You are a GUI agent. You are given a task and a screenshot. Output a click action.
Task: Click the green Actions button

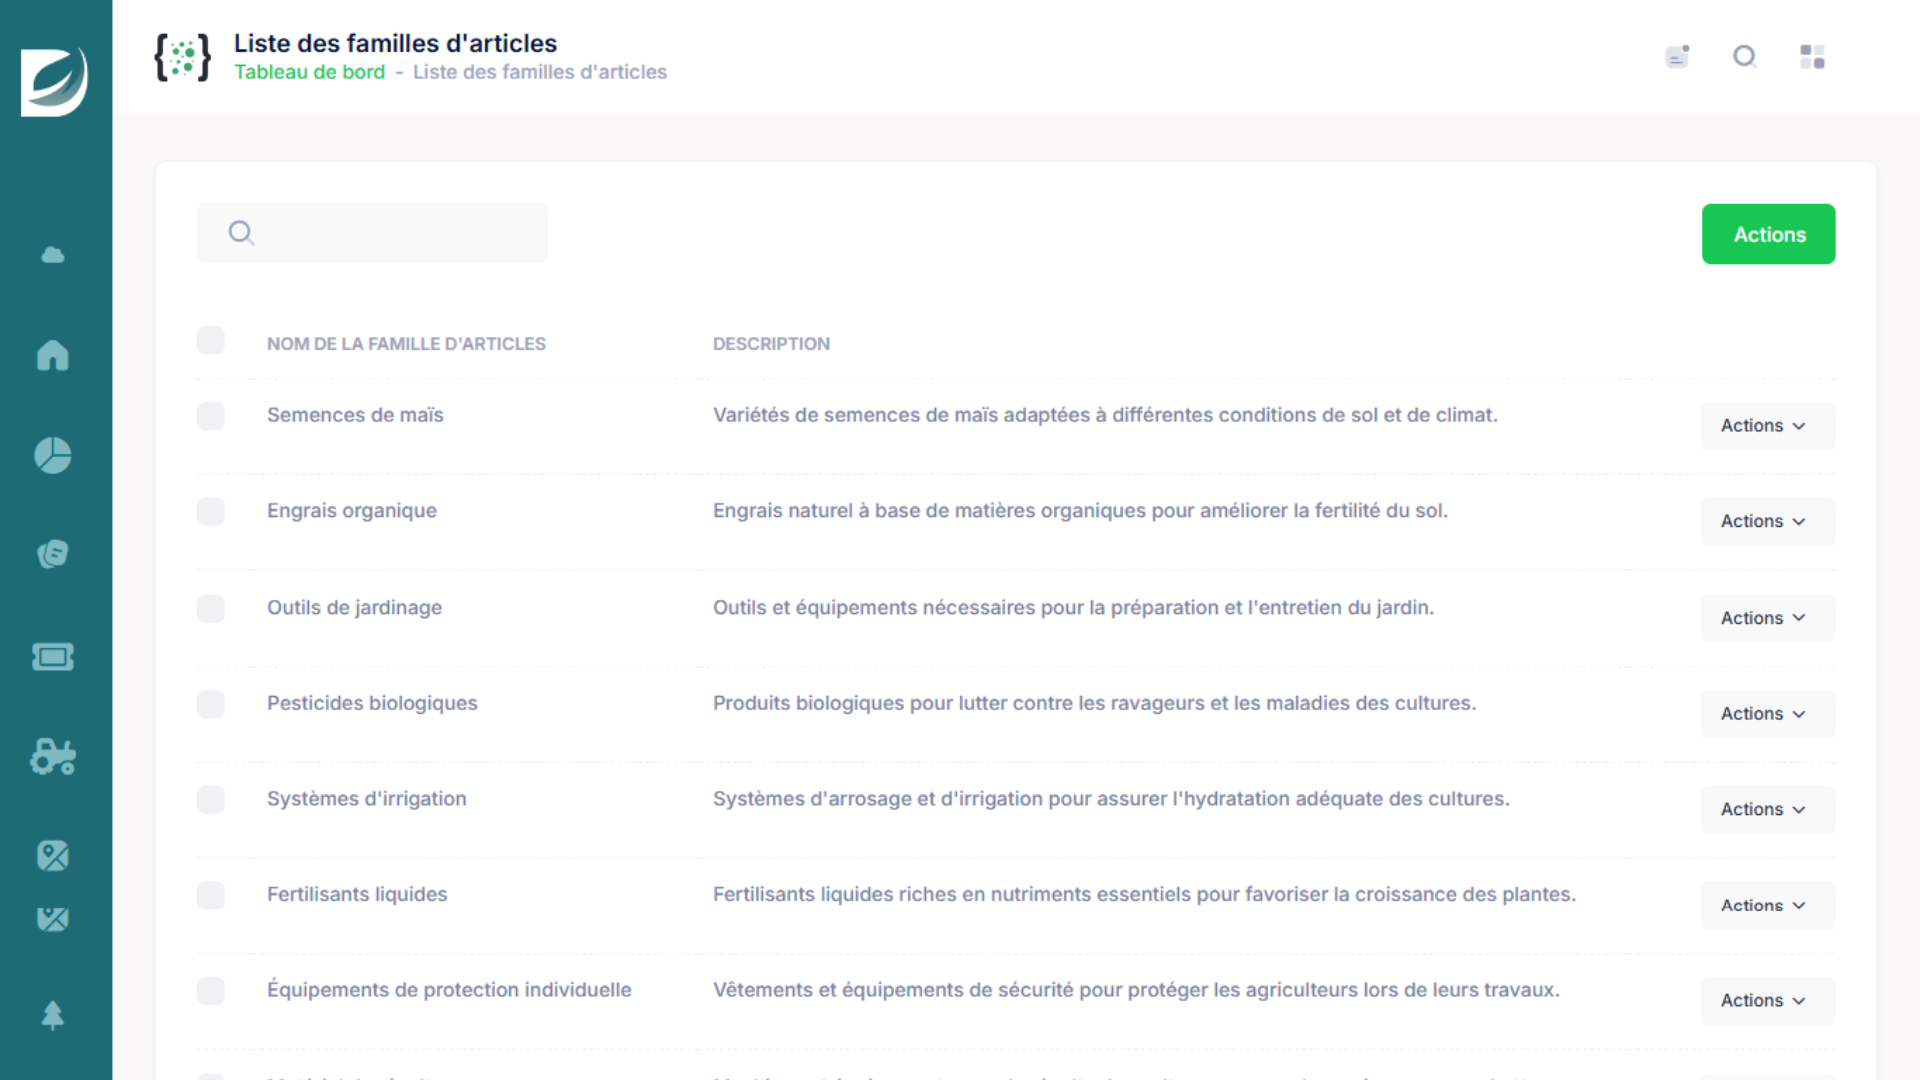1768,234
